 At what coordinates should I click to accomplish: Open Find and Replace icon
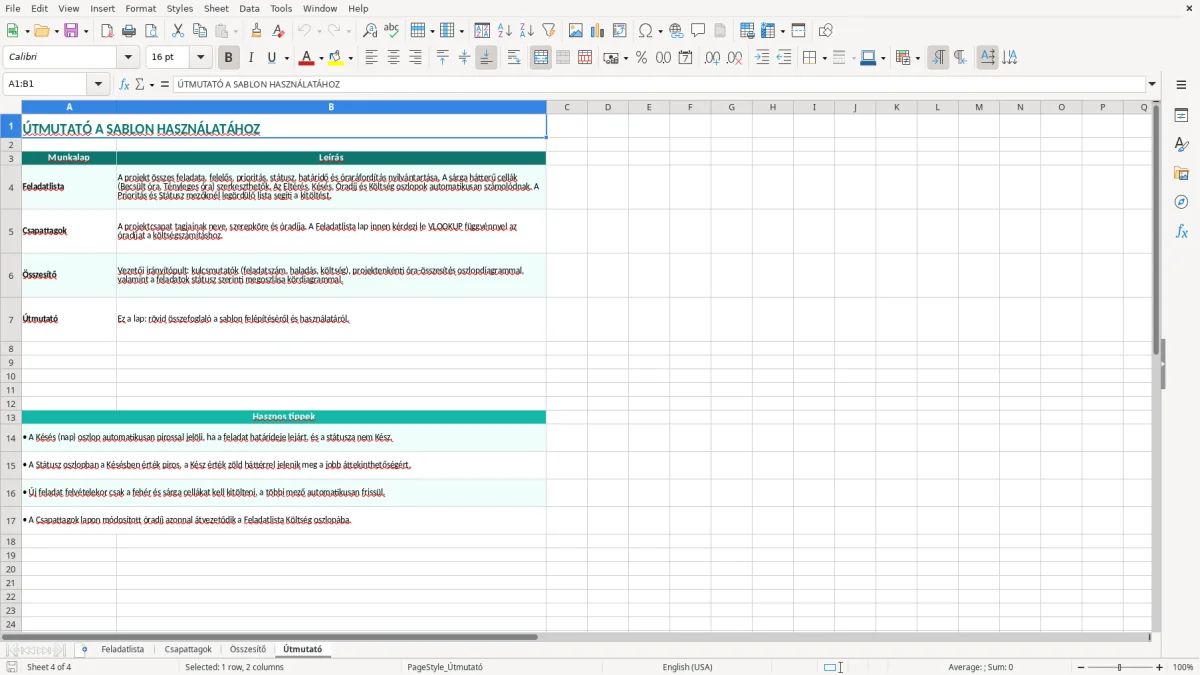coord(370,31)
